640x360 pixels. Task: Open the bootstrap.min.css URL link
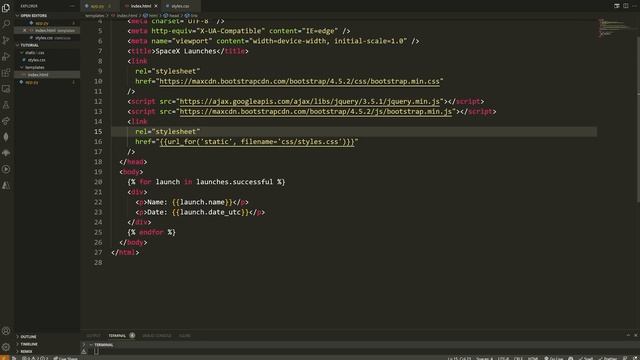300,81
